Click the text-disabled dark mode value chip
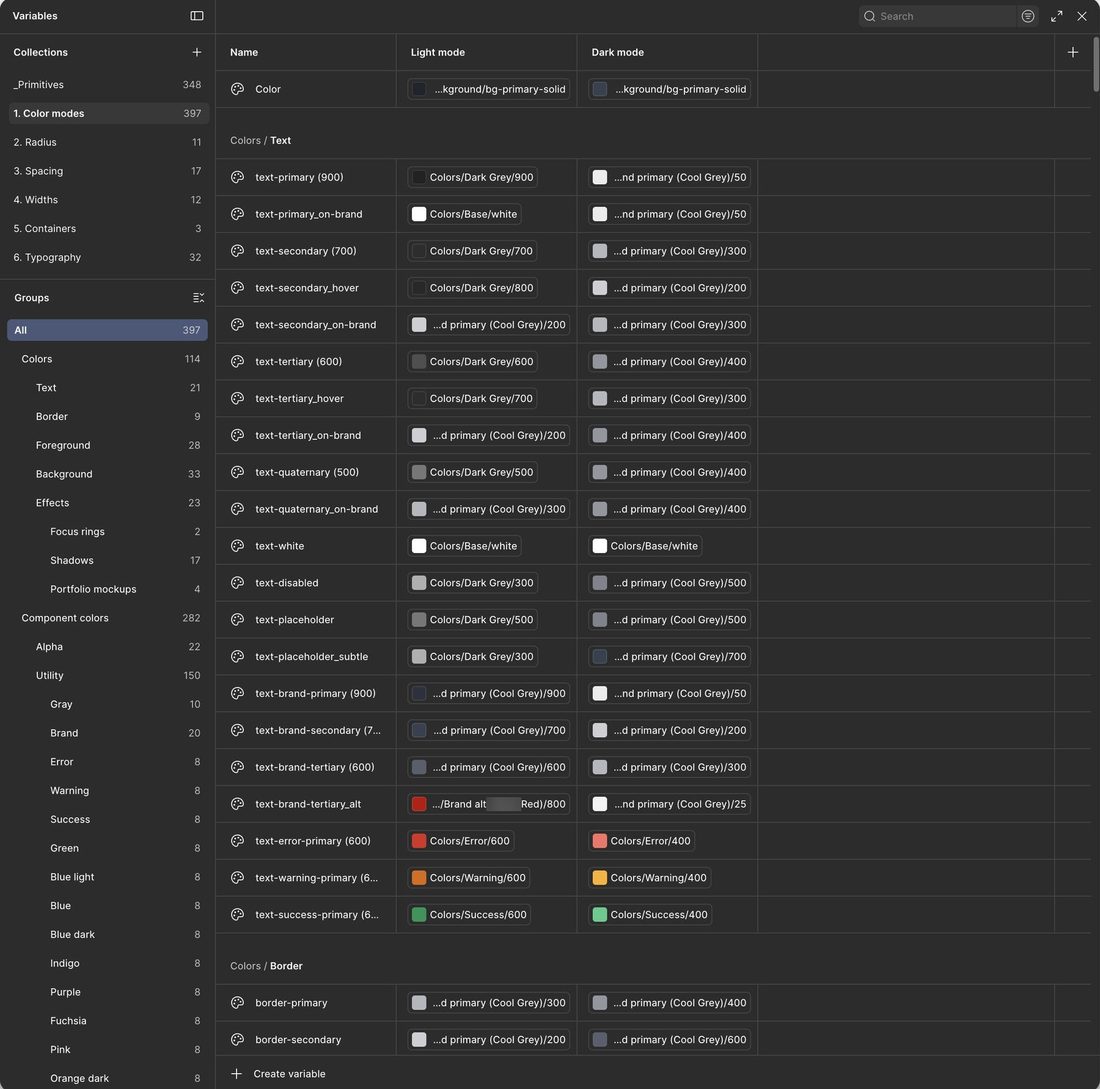 pyautogui.click(x=669, y=582)
